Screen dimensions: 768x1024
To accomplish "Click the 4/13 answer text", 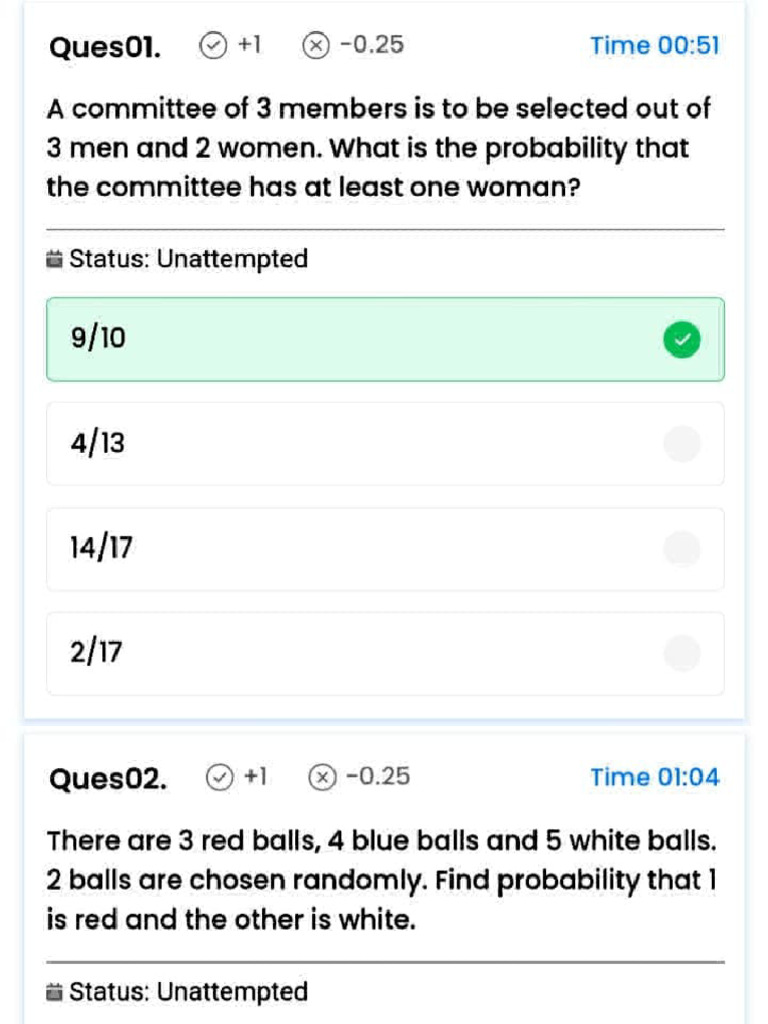I will pyautogui.click(x=98, y=444).
